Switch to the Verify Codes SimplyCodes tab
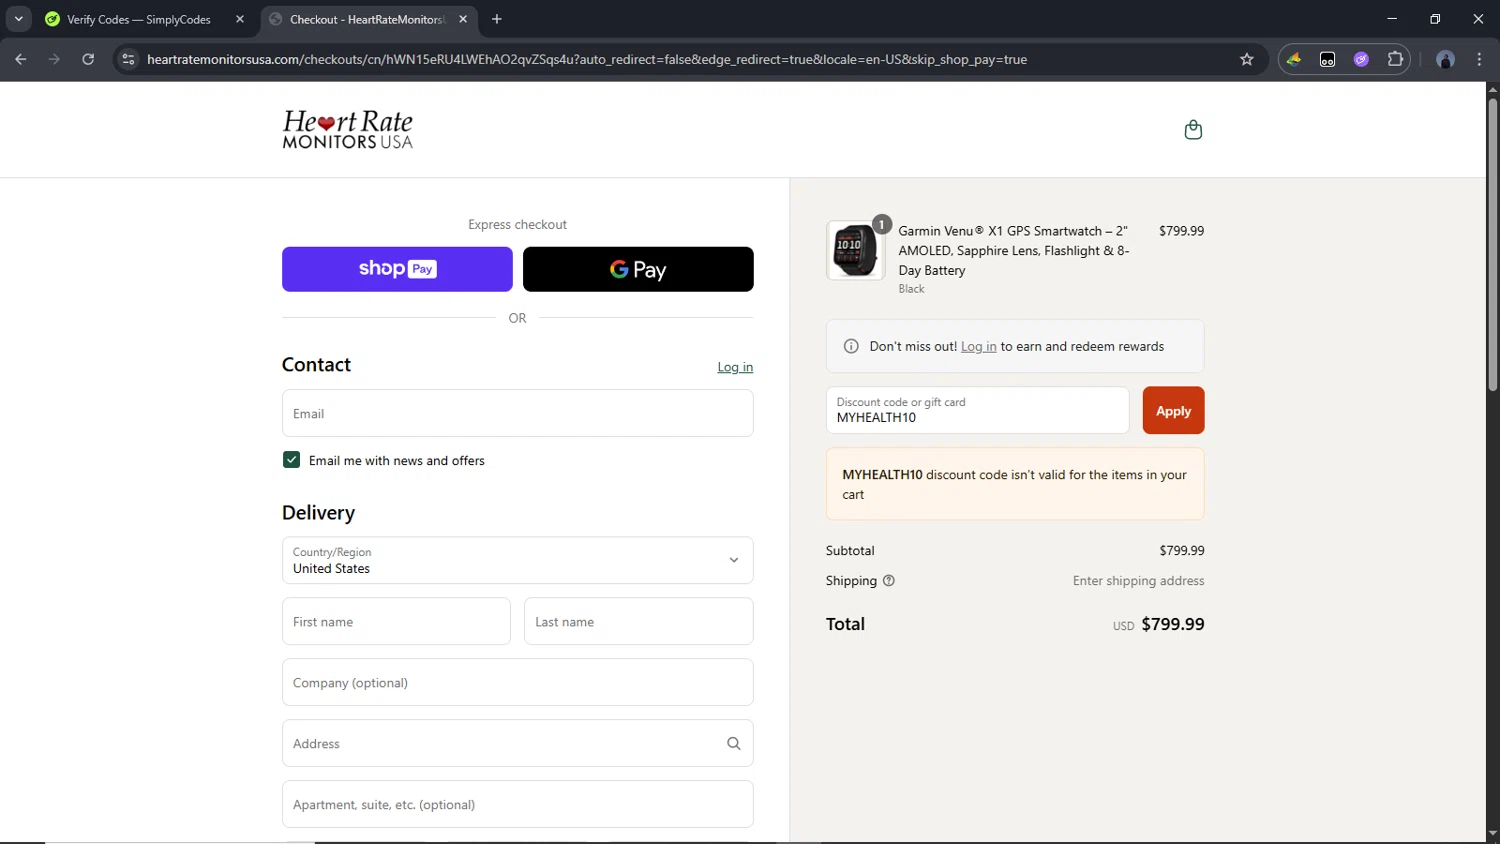This screenshot has width=1500, height=844. point(138,19)
